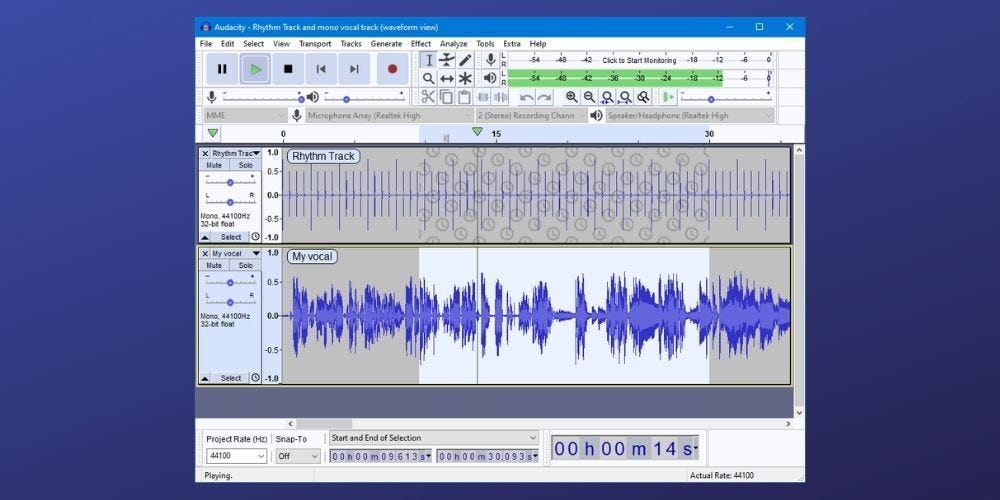
Task: Open the Edit menu
Action: (x=228, y=44)
